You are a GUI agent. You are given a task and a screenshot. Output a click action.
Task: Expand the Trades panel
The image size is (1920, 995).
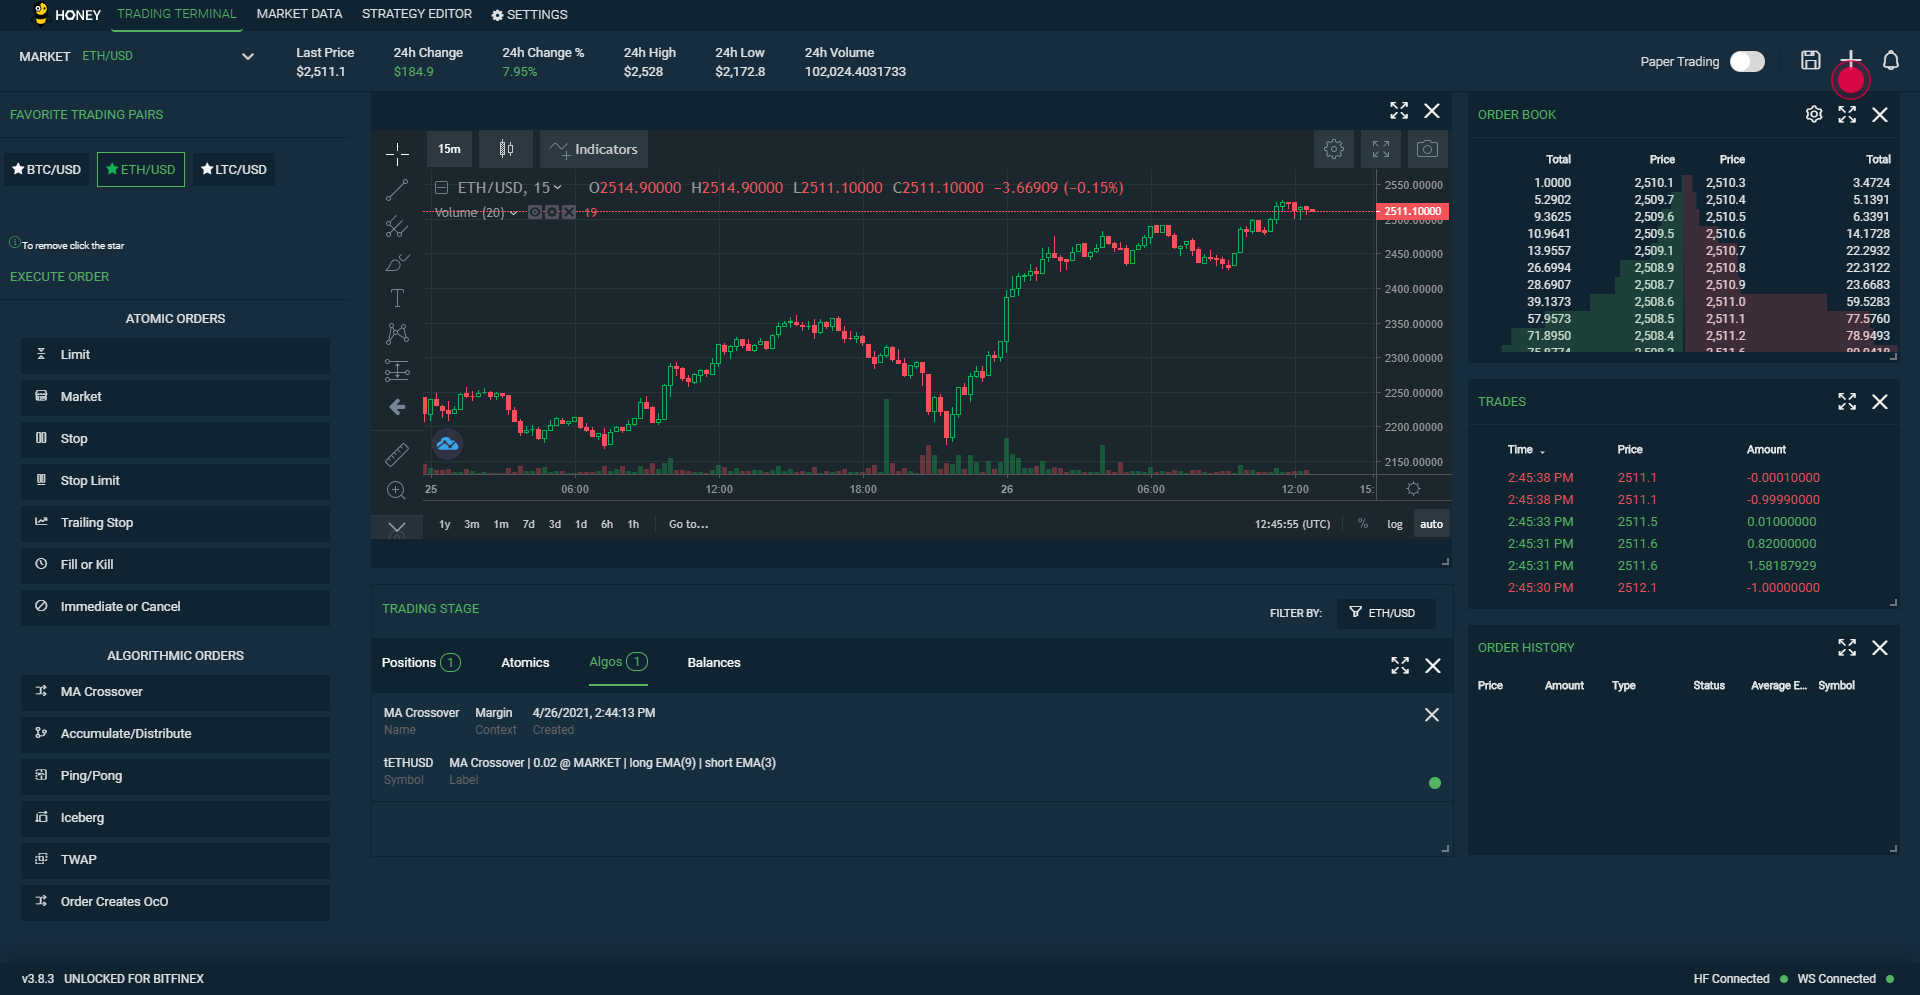pos(1847,401)
